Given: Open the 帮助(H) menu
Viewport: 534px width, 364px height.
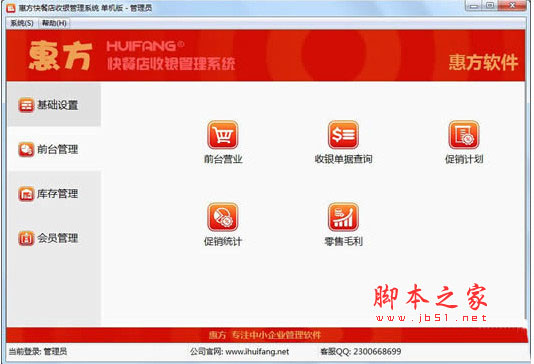Looking at the screenshot, I should [x=54, y=23].
